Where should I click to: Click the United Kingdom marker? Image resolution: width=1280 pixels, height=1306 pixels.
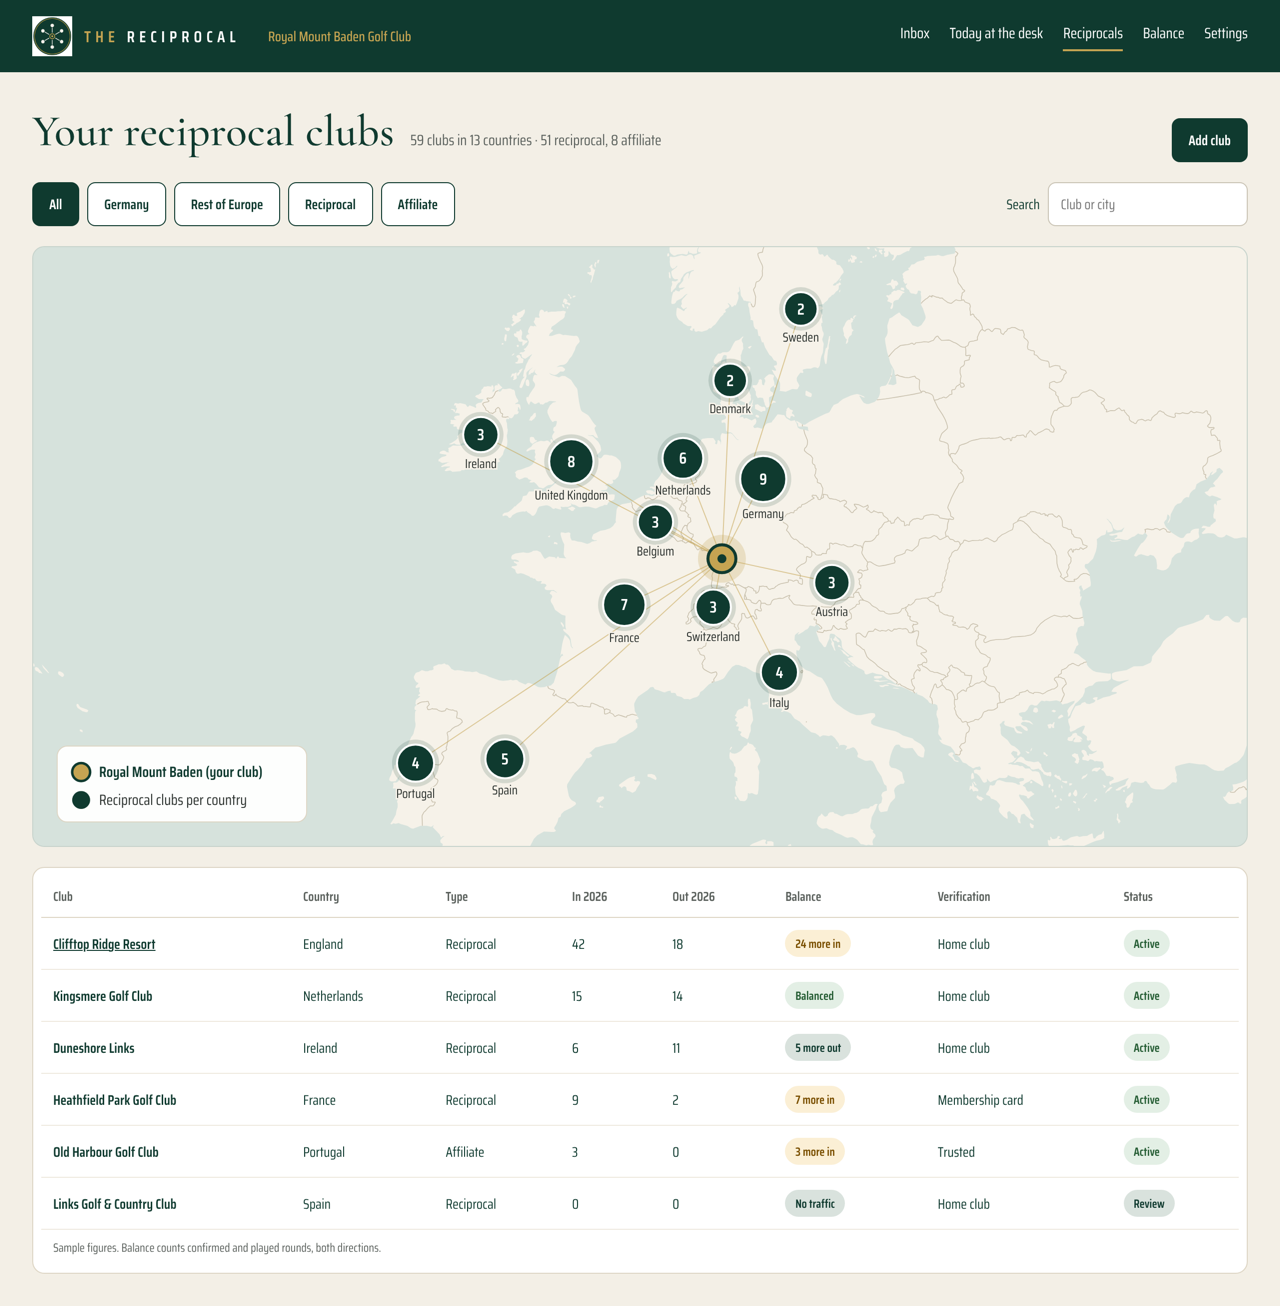point(571,462)
